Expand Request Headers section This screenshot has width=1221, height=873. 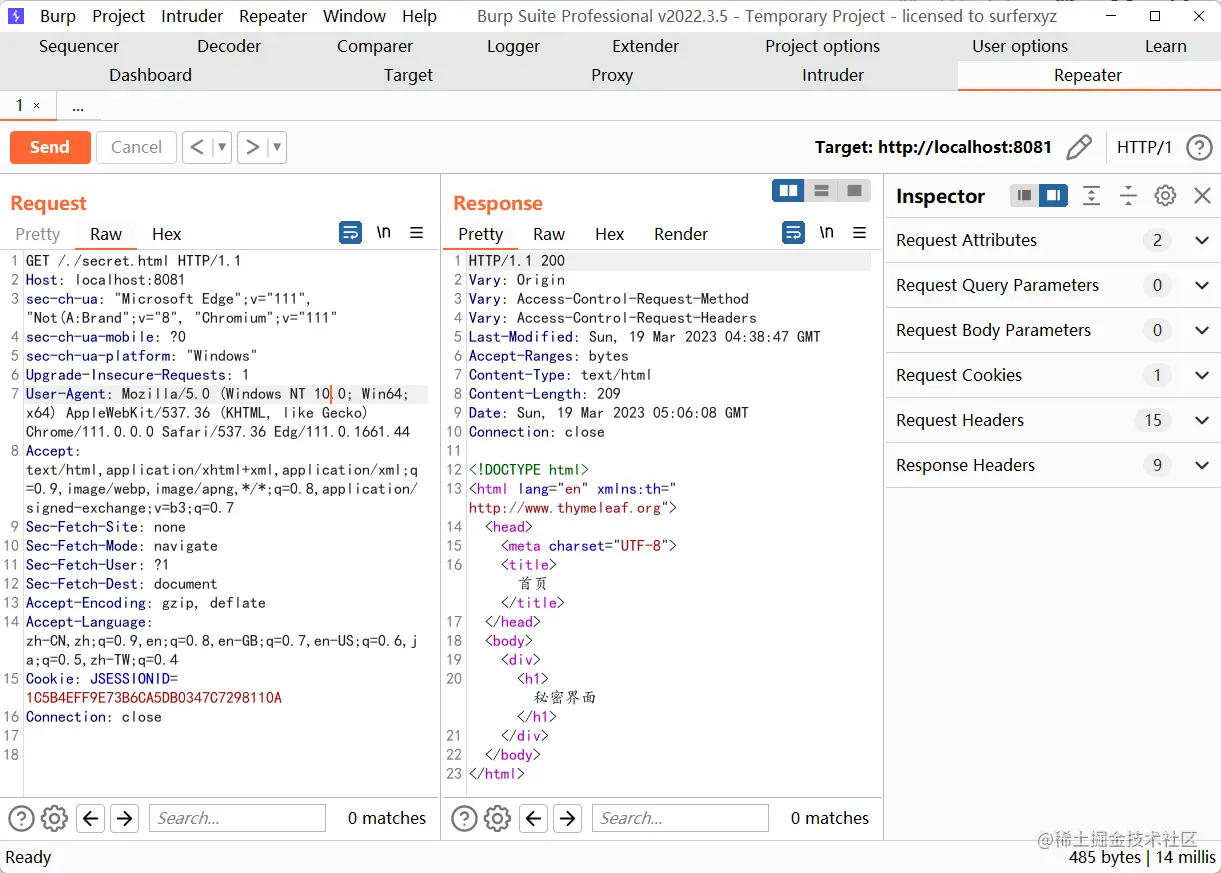tap(1202, 420)
